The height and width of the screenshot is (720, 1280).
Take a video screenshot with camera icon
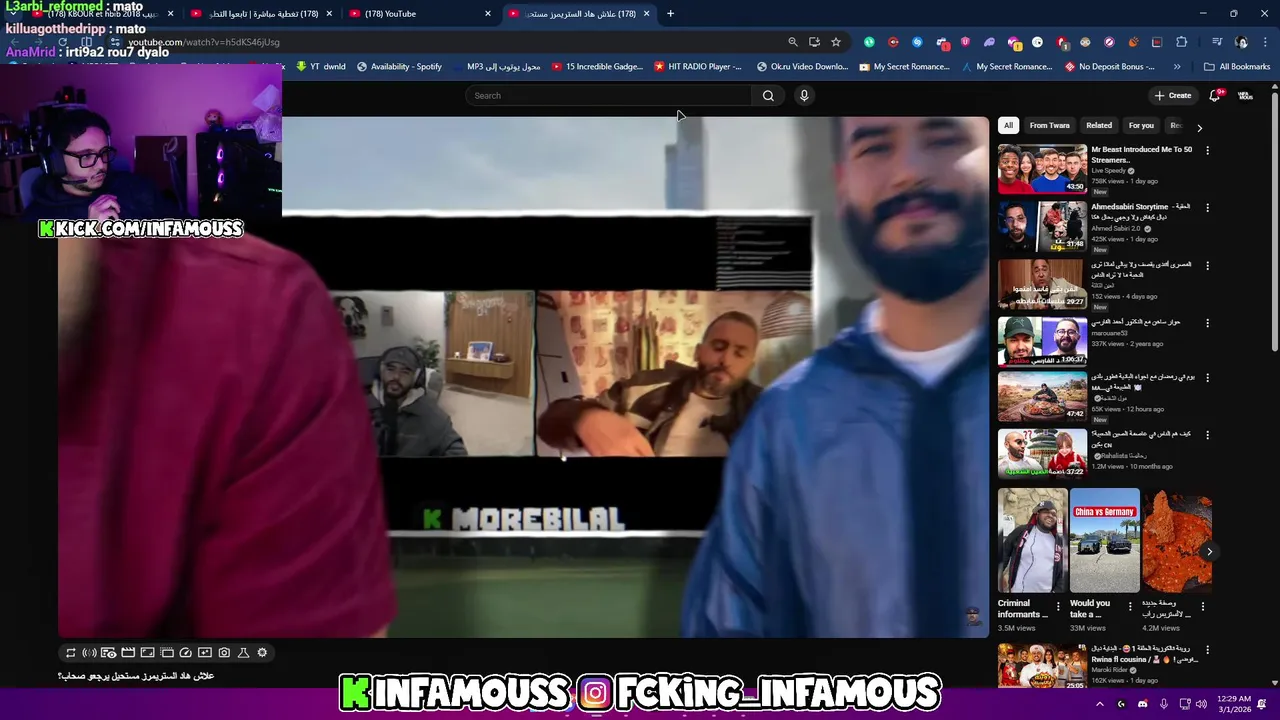(224, 653)
